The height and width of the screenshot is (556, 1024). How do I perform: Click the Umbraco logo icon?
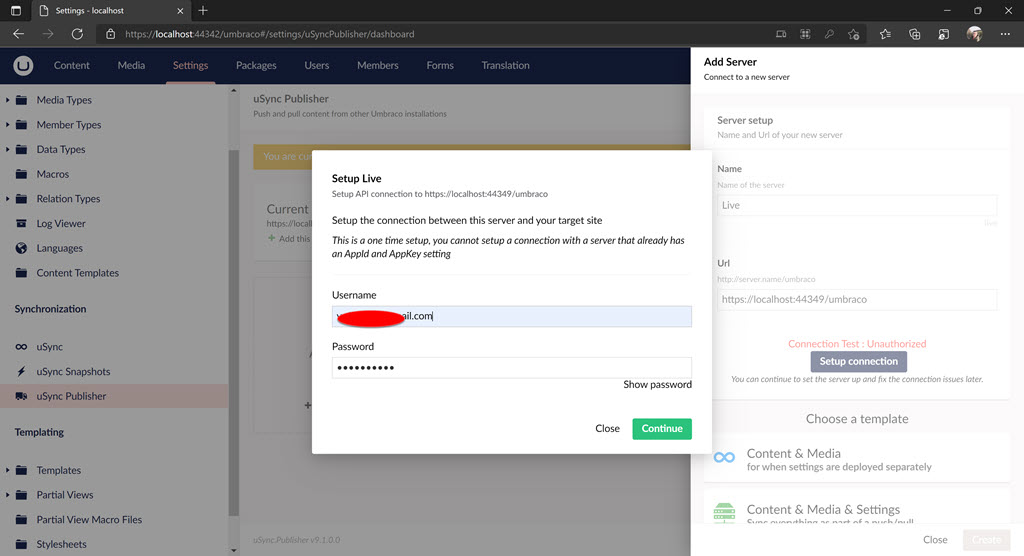click(23, 65)
